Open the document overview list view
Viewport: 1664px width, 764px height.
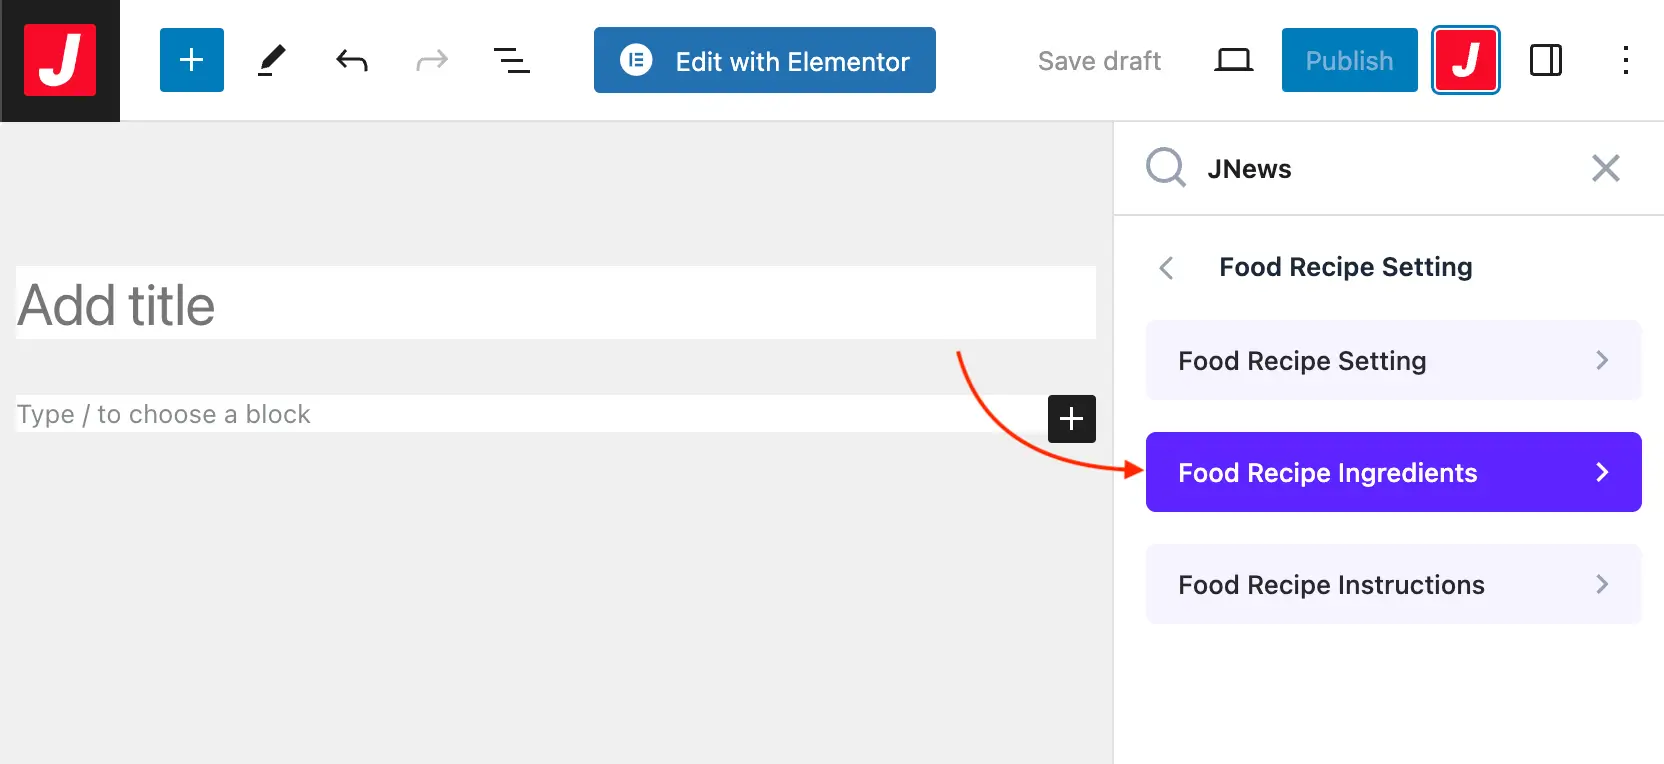[511, 61]
